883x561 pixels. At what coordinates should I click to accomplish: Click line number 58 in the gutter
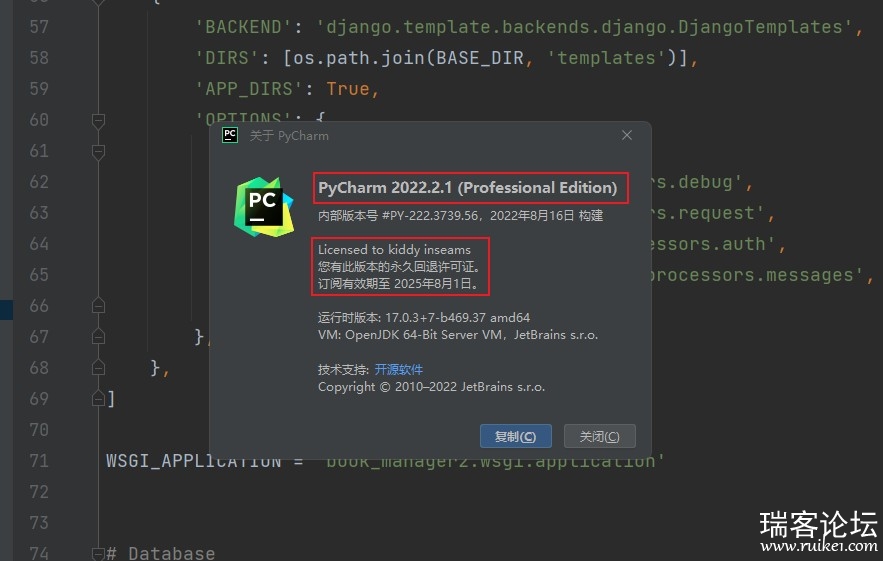pos(39,58)
